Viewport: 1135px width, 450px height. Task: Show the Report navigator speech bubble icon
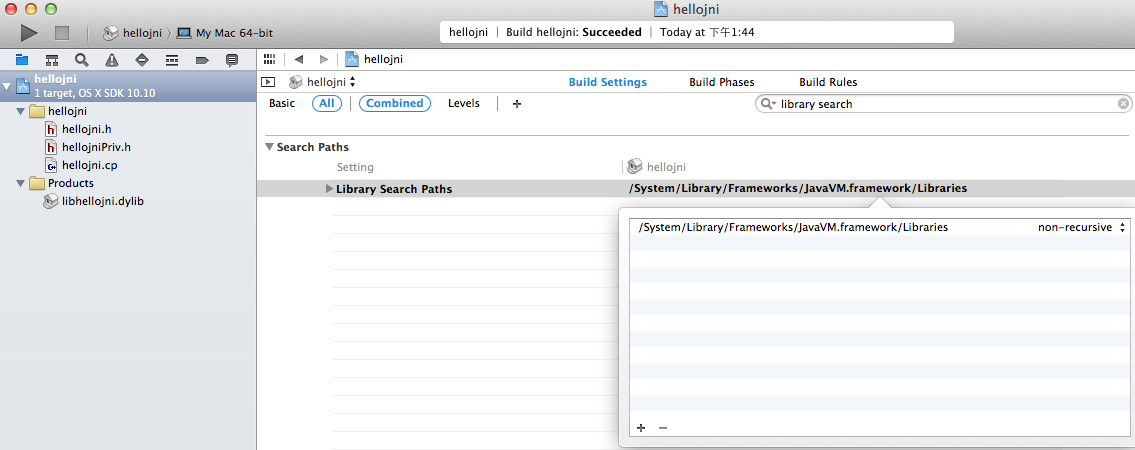pyautogui.click(x=232, y=60)
